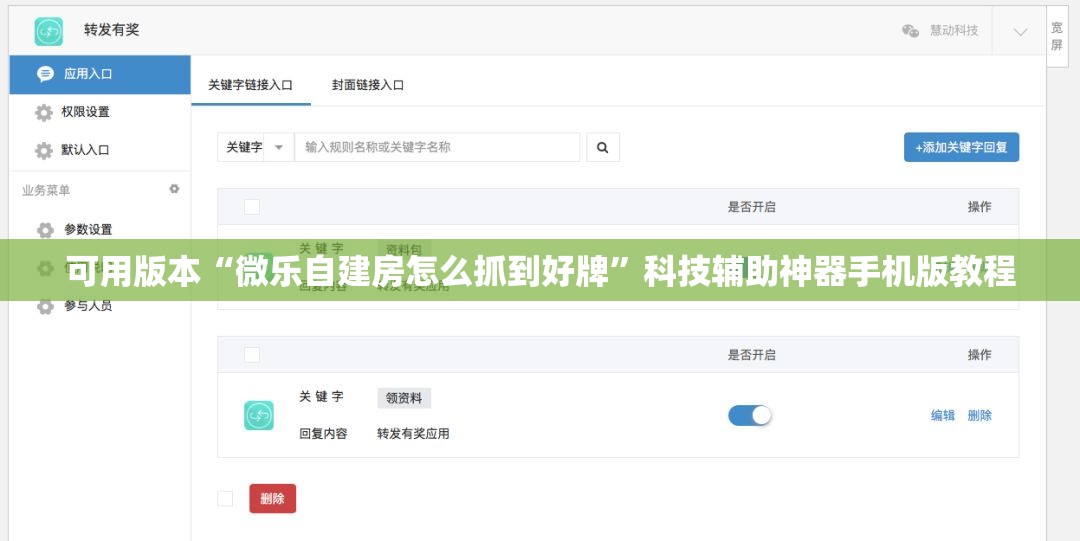Click the 领资料 keyword tag

click(x=404, y=398)
